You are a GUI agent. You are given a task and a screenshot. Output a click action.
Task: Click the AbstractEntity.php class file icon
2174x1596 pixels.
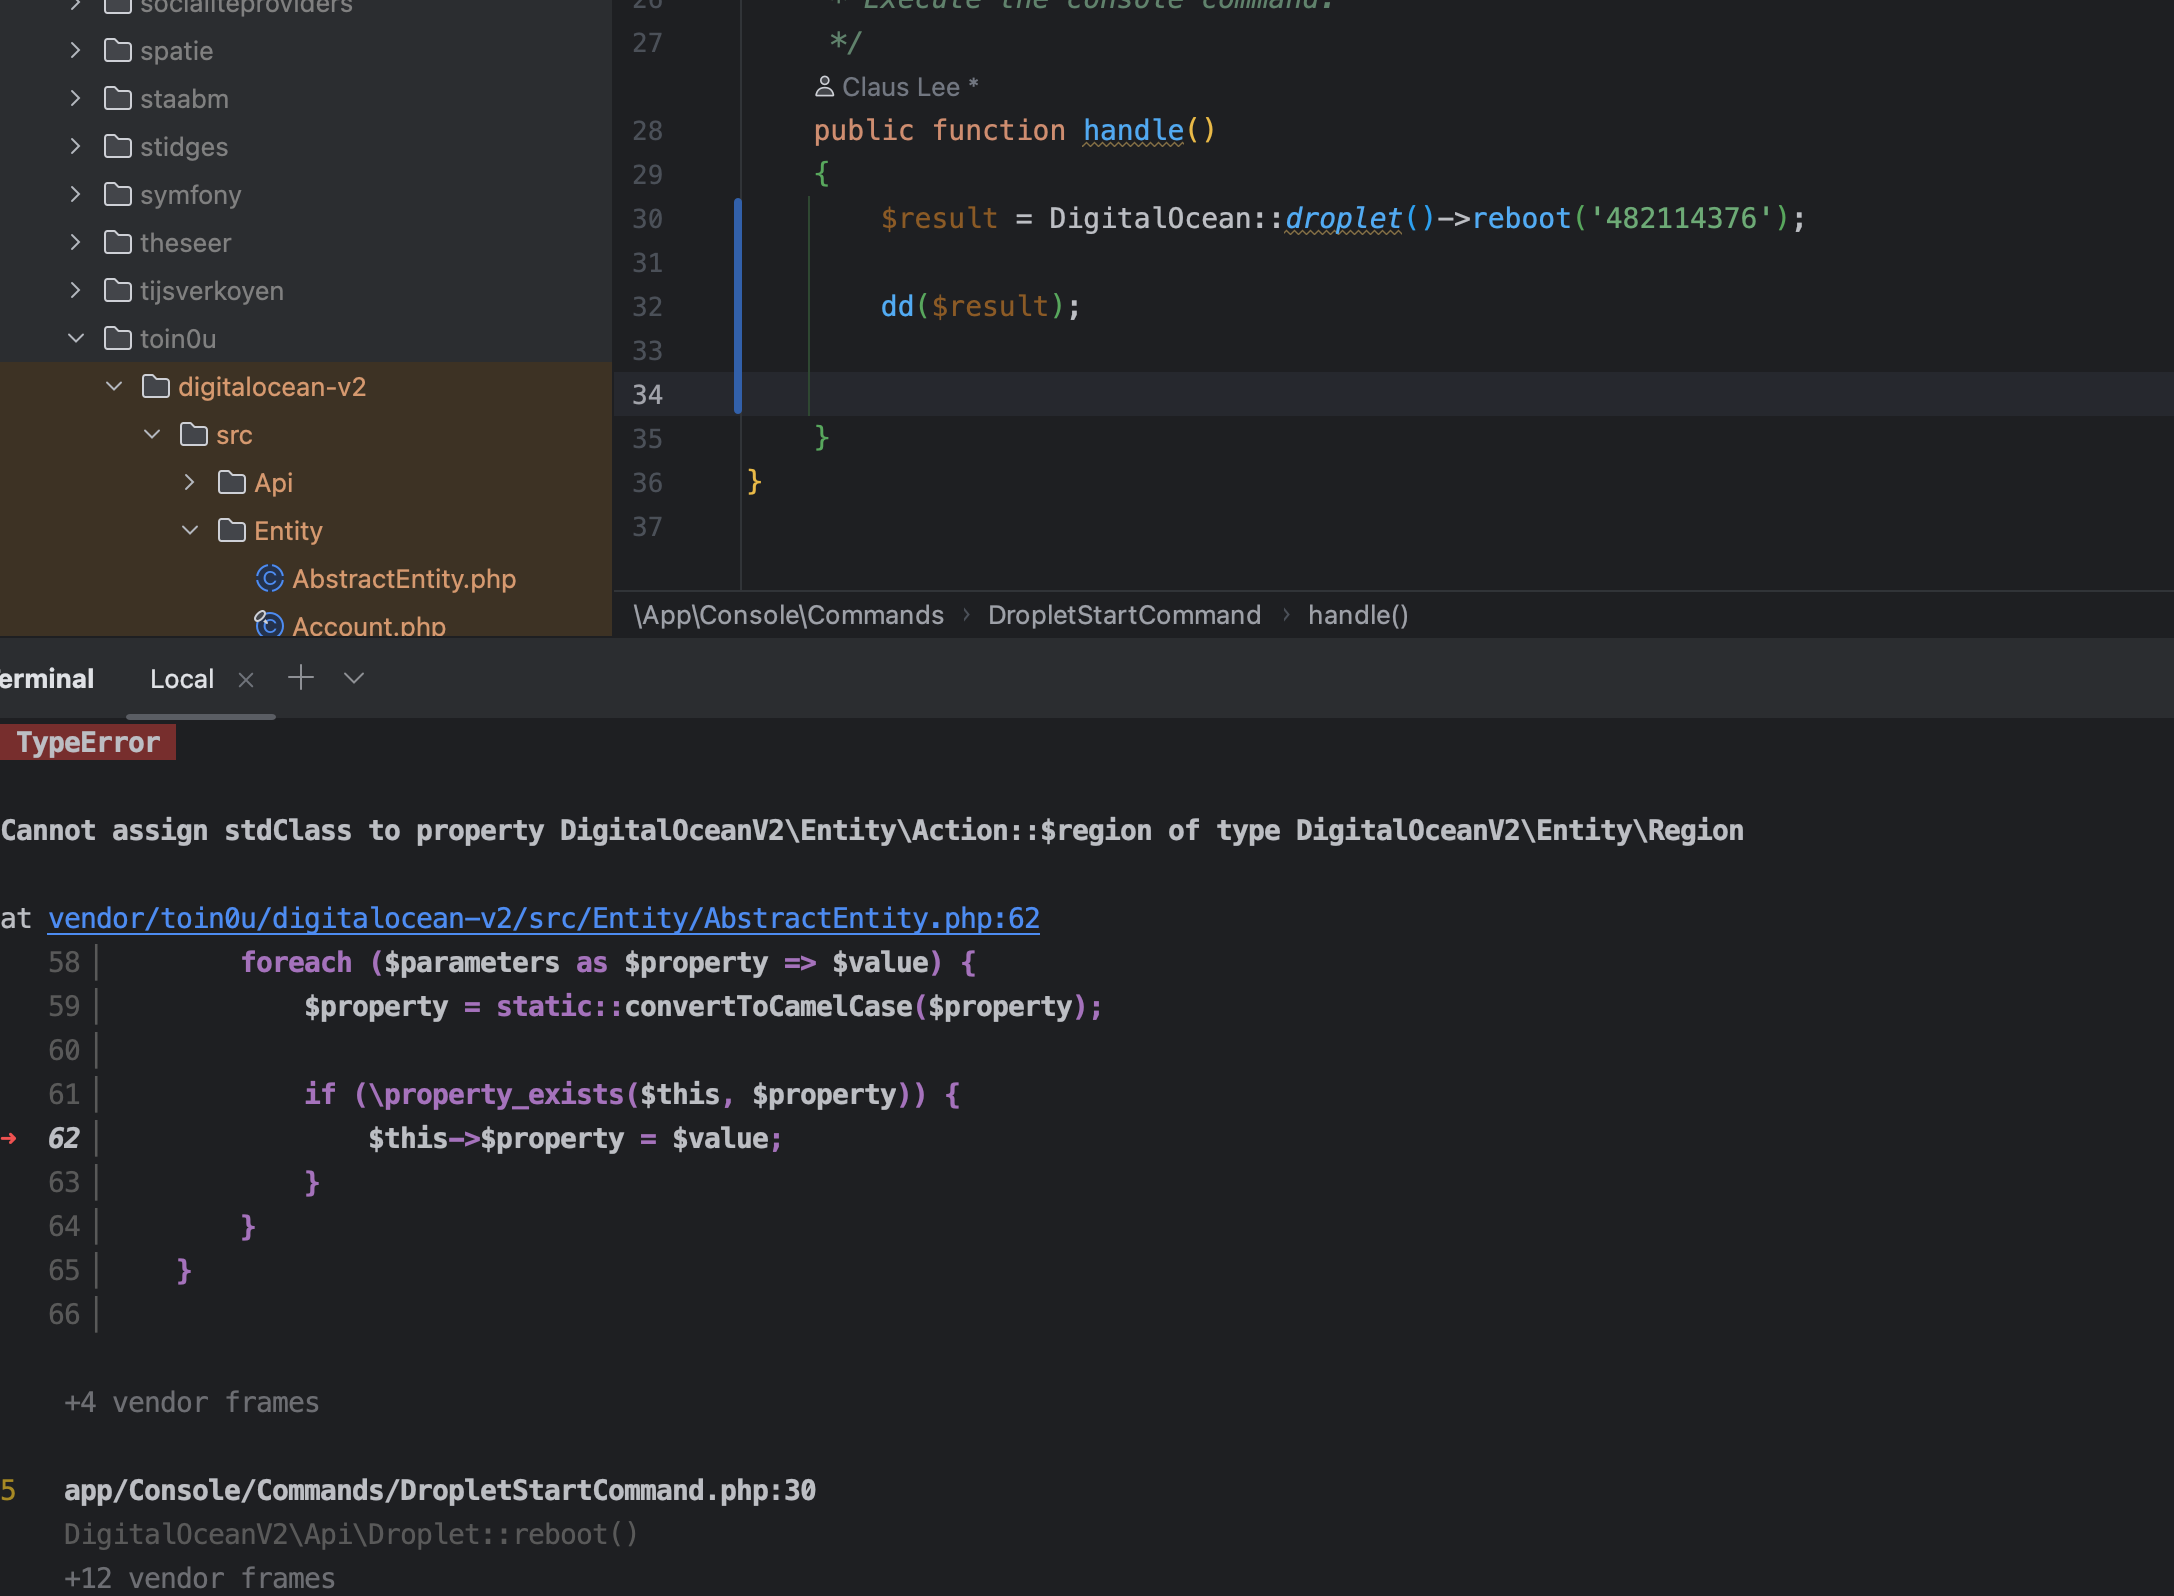coord(270,578)
